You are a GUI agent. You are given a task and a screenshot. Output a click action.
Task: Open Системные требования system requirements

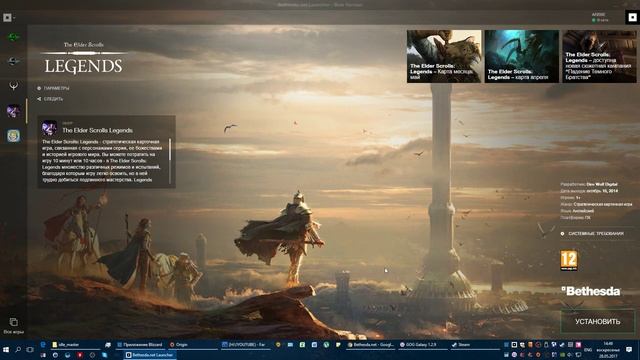(x=592, y=233)
